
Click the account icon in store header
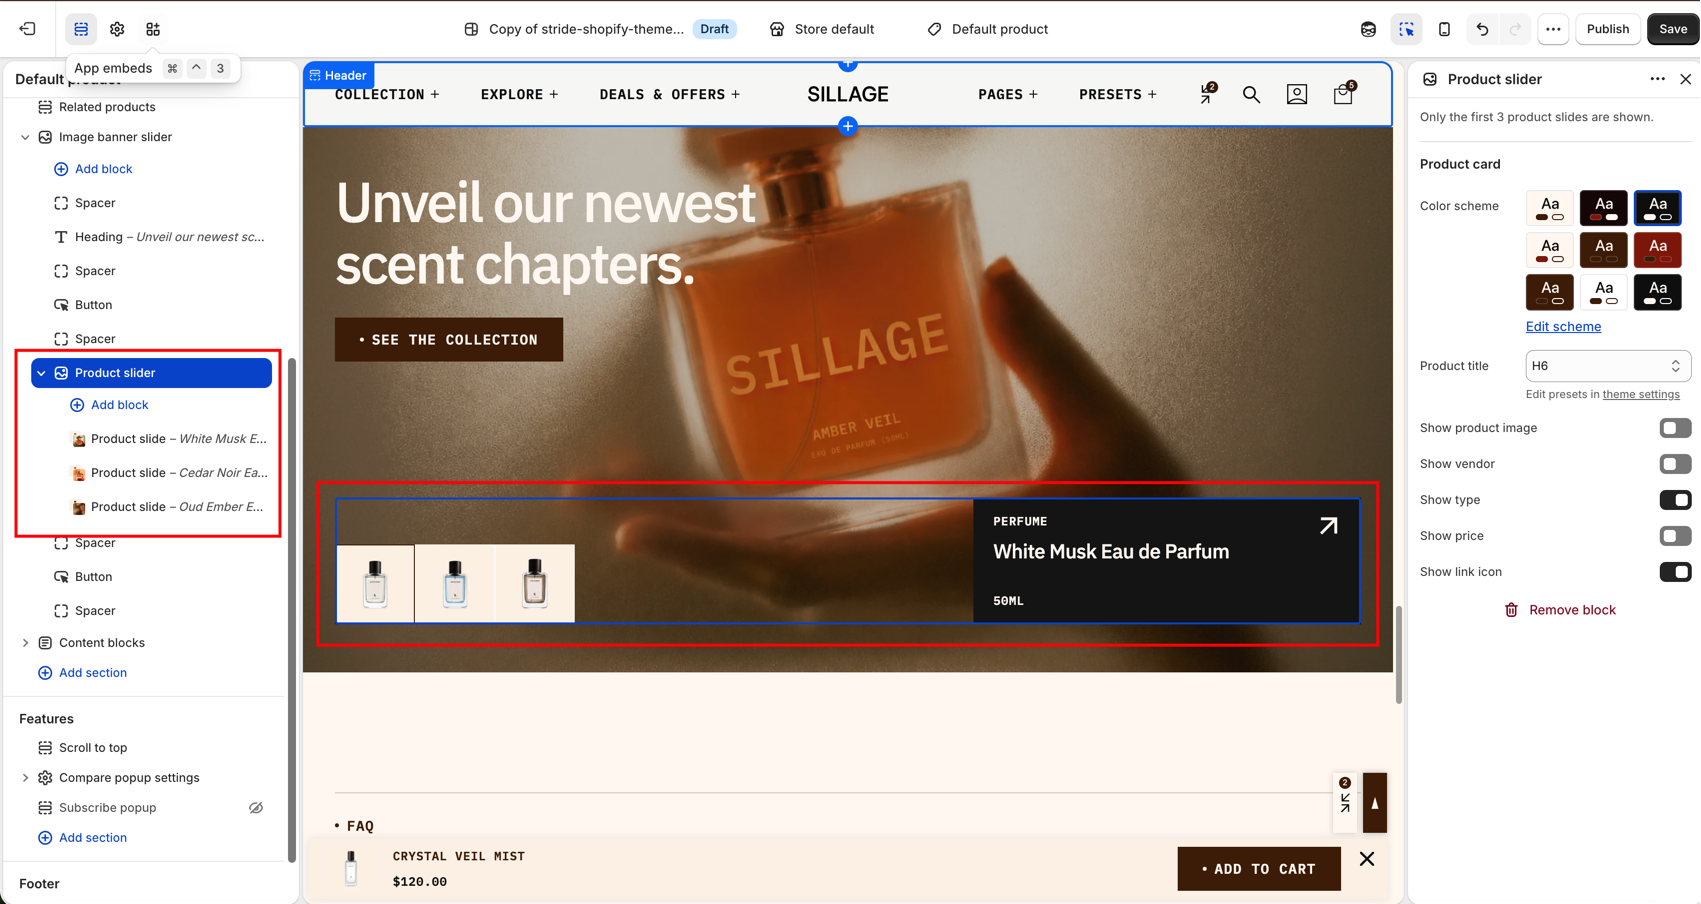pyautogui.click(x=1297, y=94)
